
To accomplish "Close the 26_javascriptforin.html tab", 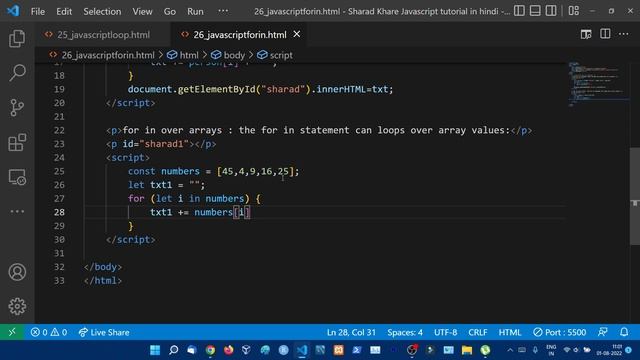I will pos(297,34).
